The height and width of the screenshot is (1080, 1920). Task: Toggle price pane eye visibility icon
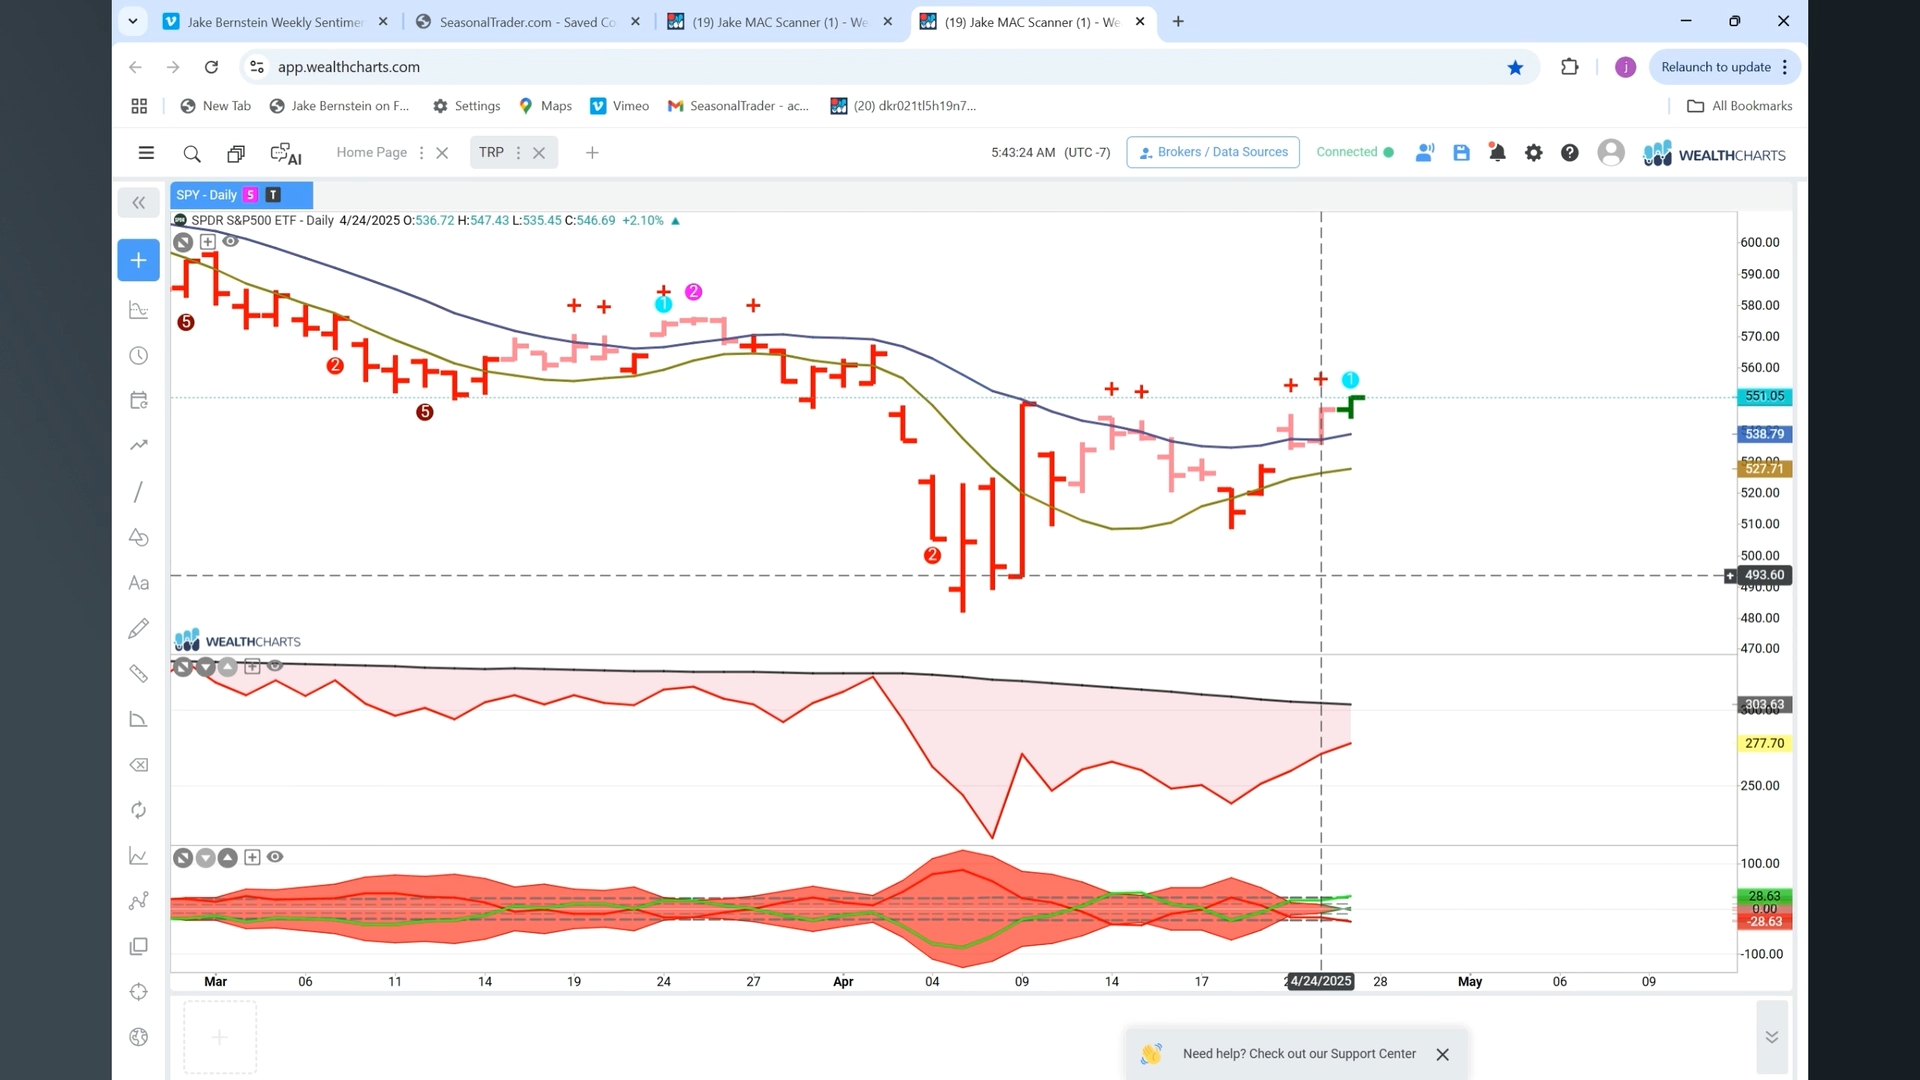230,241
